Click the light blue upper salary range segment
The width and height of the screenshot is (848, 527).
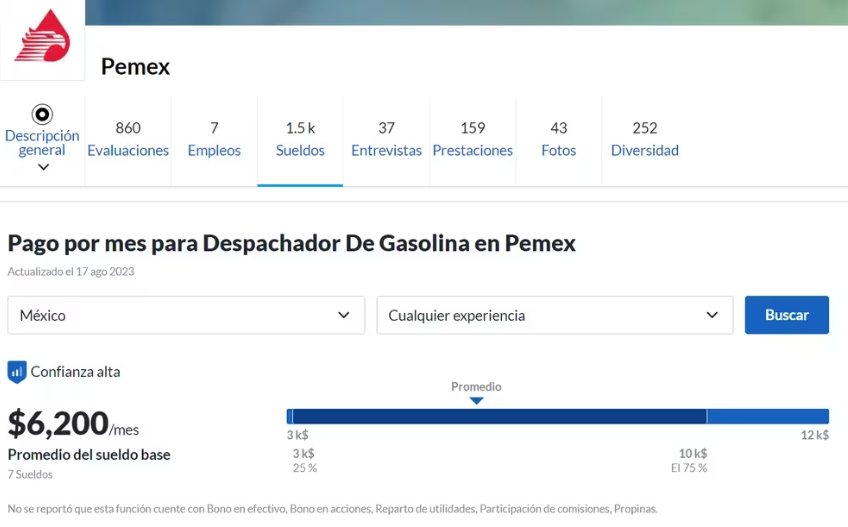[x=768, y=416]
